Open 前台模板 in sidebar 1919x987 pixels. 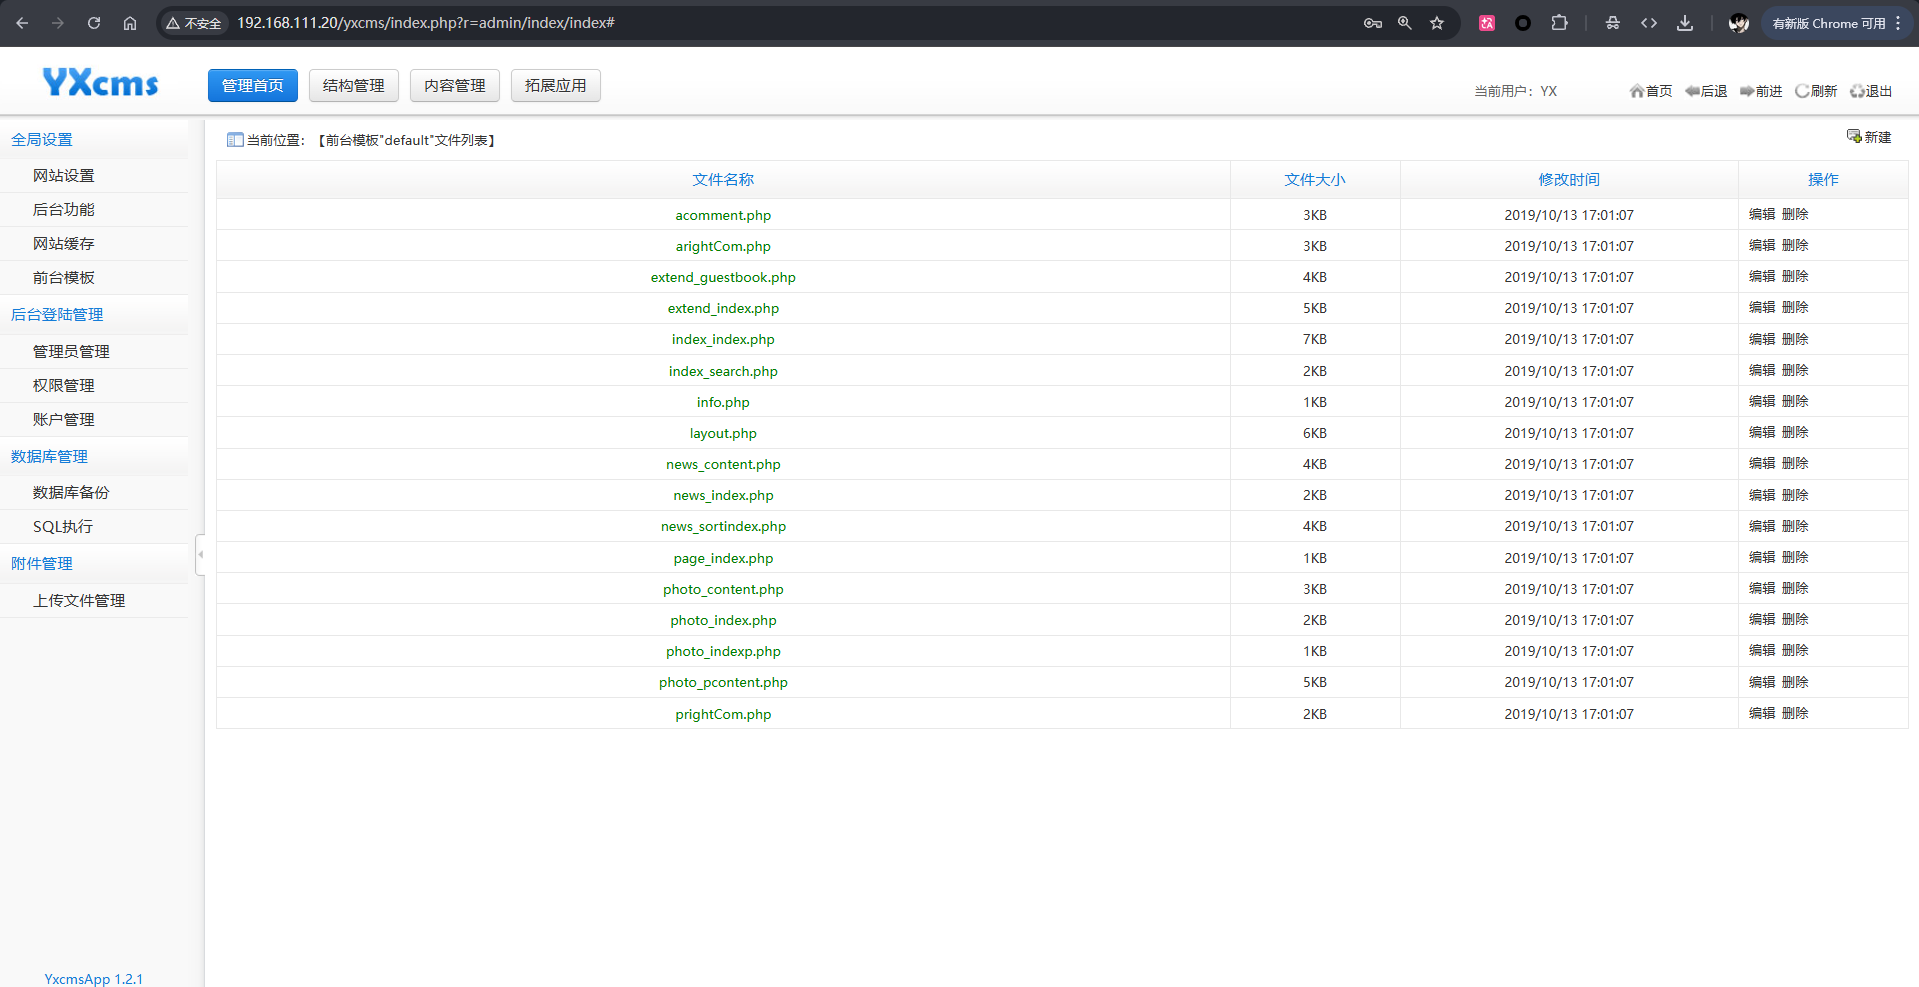64,278
